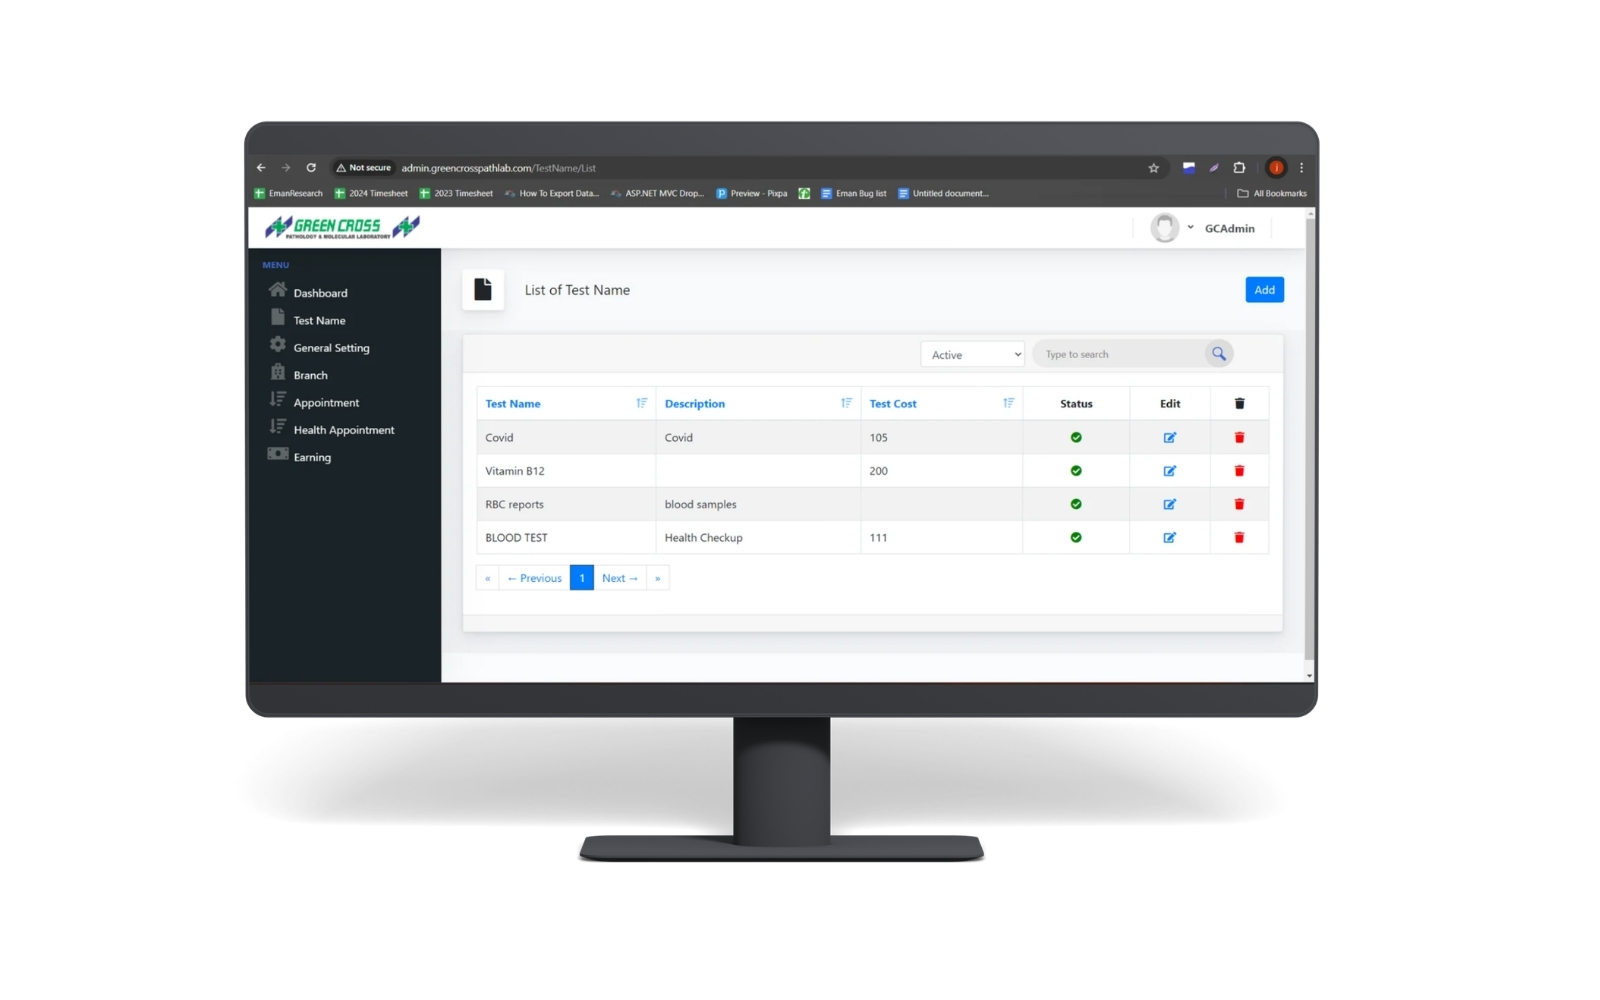Click the browser address bar URL

(498, 168)
